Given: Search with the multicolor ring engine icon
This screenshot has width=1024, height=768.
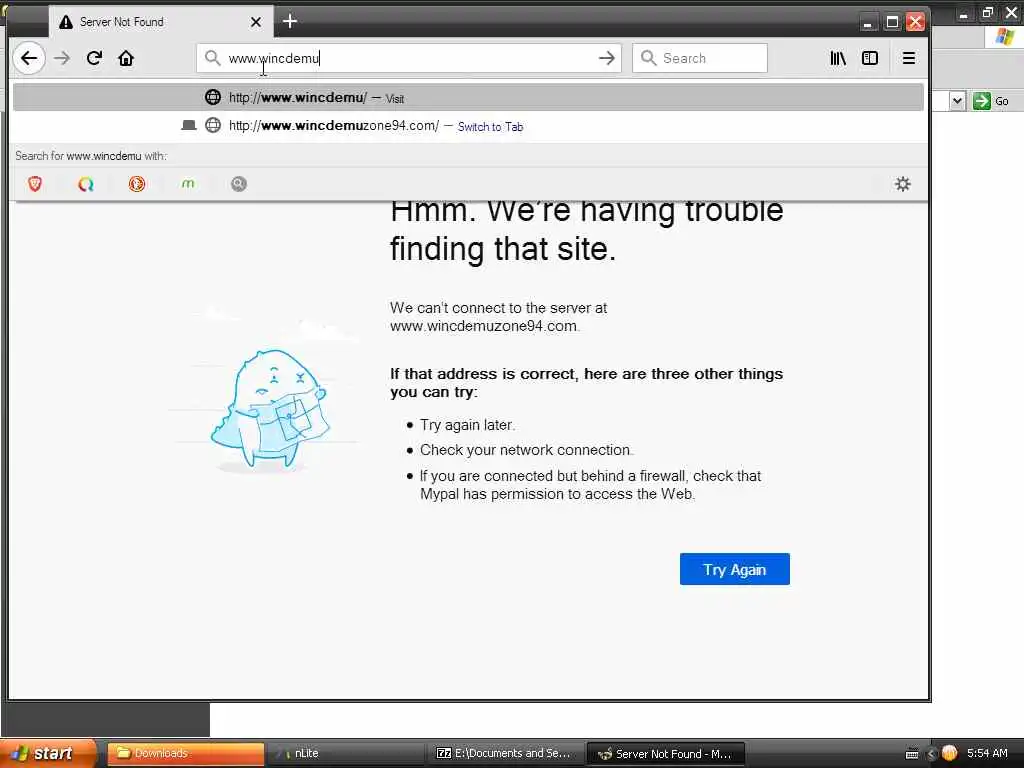Looking at the screenshot, I should point(86,184).
